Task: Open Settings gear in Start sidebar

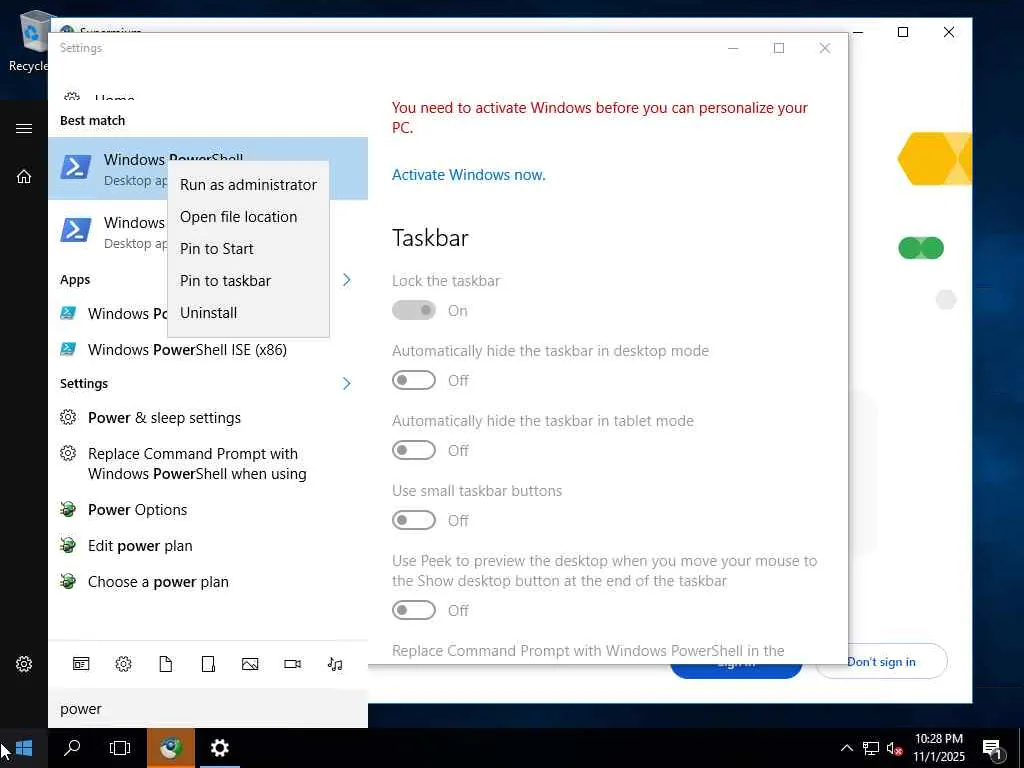Action: click(24, 664)
